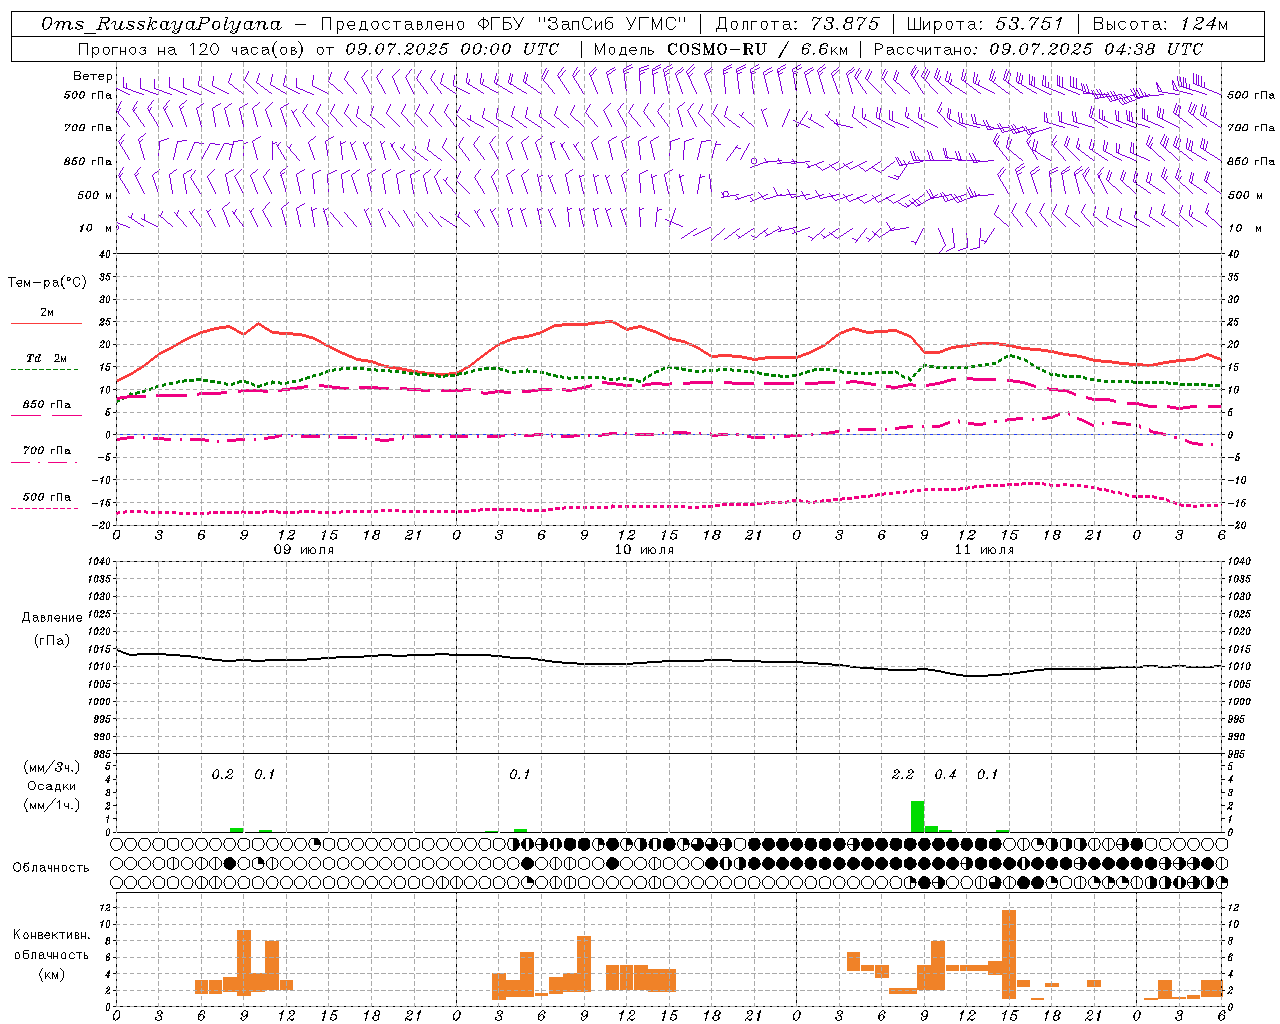
Task: Click the Высота: 124м value
Action: pos(1160,24)
